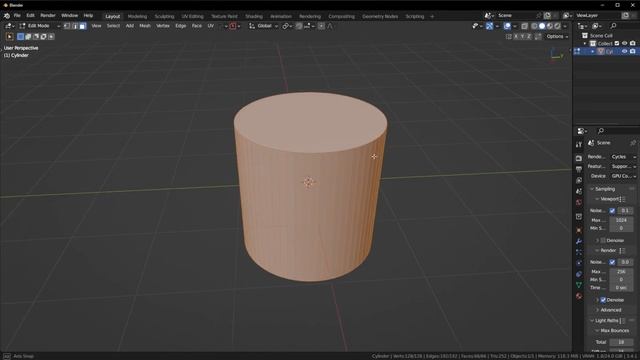This screenshot has height=360, width=640.
Task: Switch to solid viewport shading
Action: 542,26
